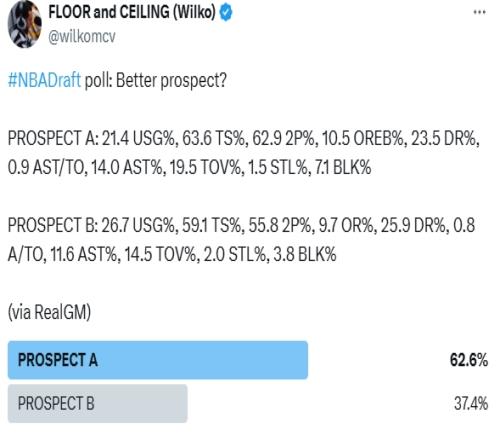
Task: Click the PROSPECT B label inside the bar
Action: coord(56,403)
